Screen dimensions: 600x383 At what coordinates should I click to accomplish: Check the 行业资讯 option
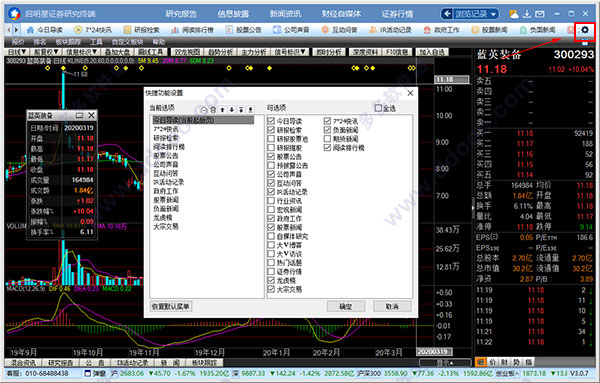click(x=271, y=201)
